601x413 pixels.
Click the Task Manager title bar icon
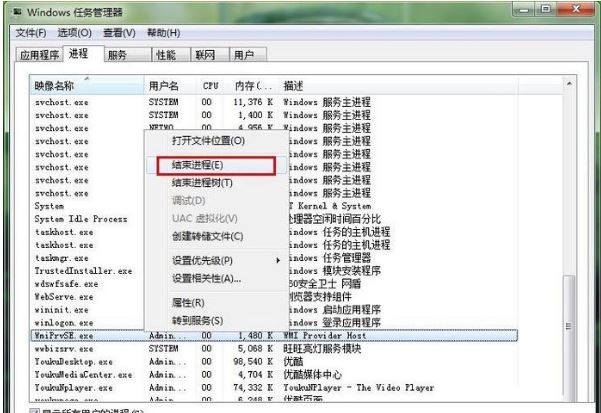(18, 12)
